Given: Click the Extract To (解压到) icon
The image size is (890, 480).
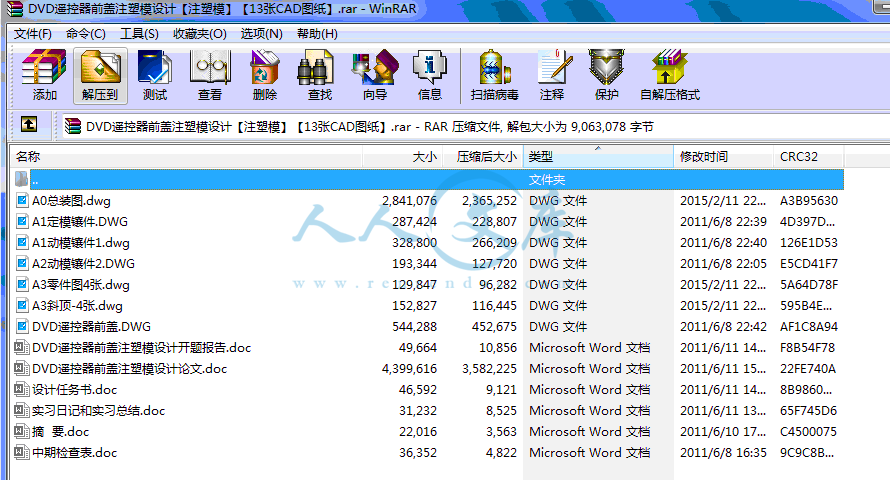Looking at the screenshot, I should pyautogui.click(x=100, y=75).
